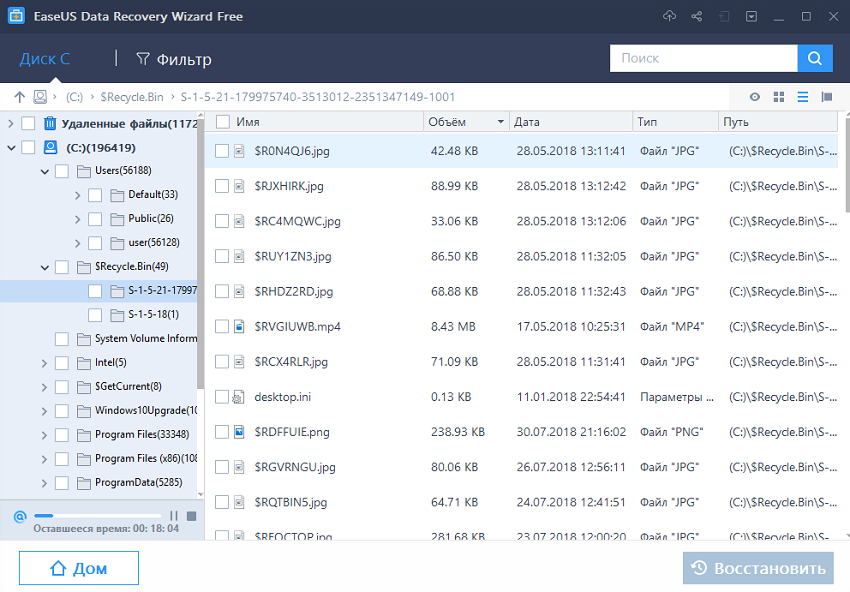Click the desktop.ini file icon

click(238, 397)
